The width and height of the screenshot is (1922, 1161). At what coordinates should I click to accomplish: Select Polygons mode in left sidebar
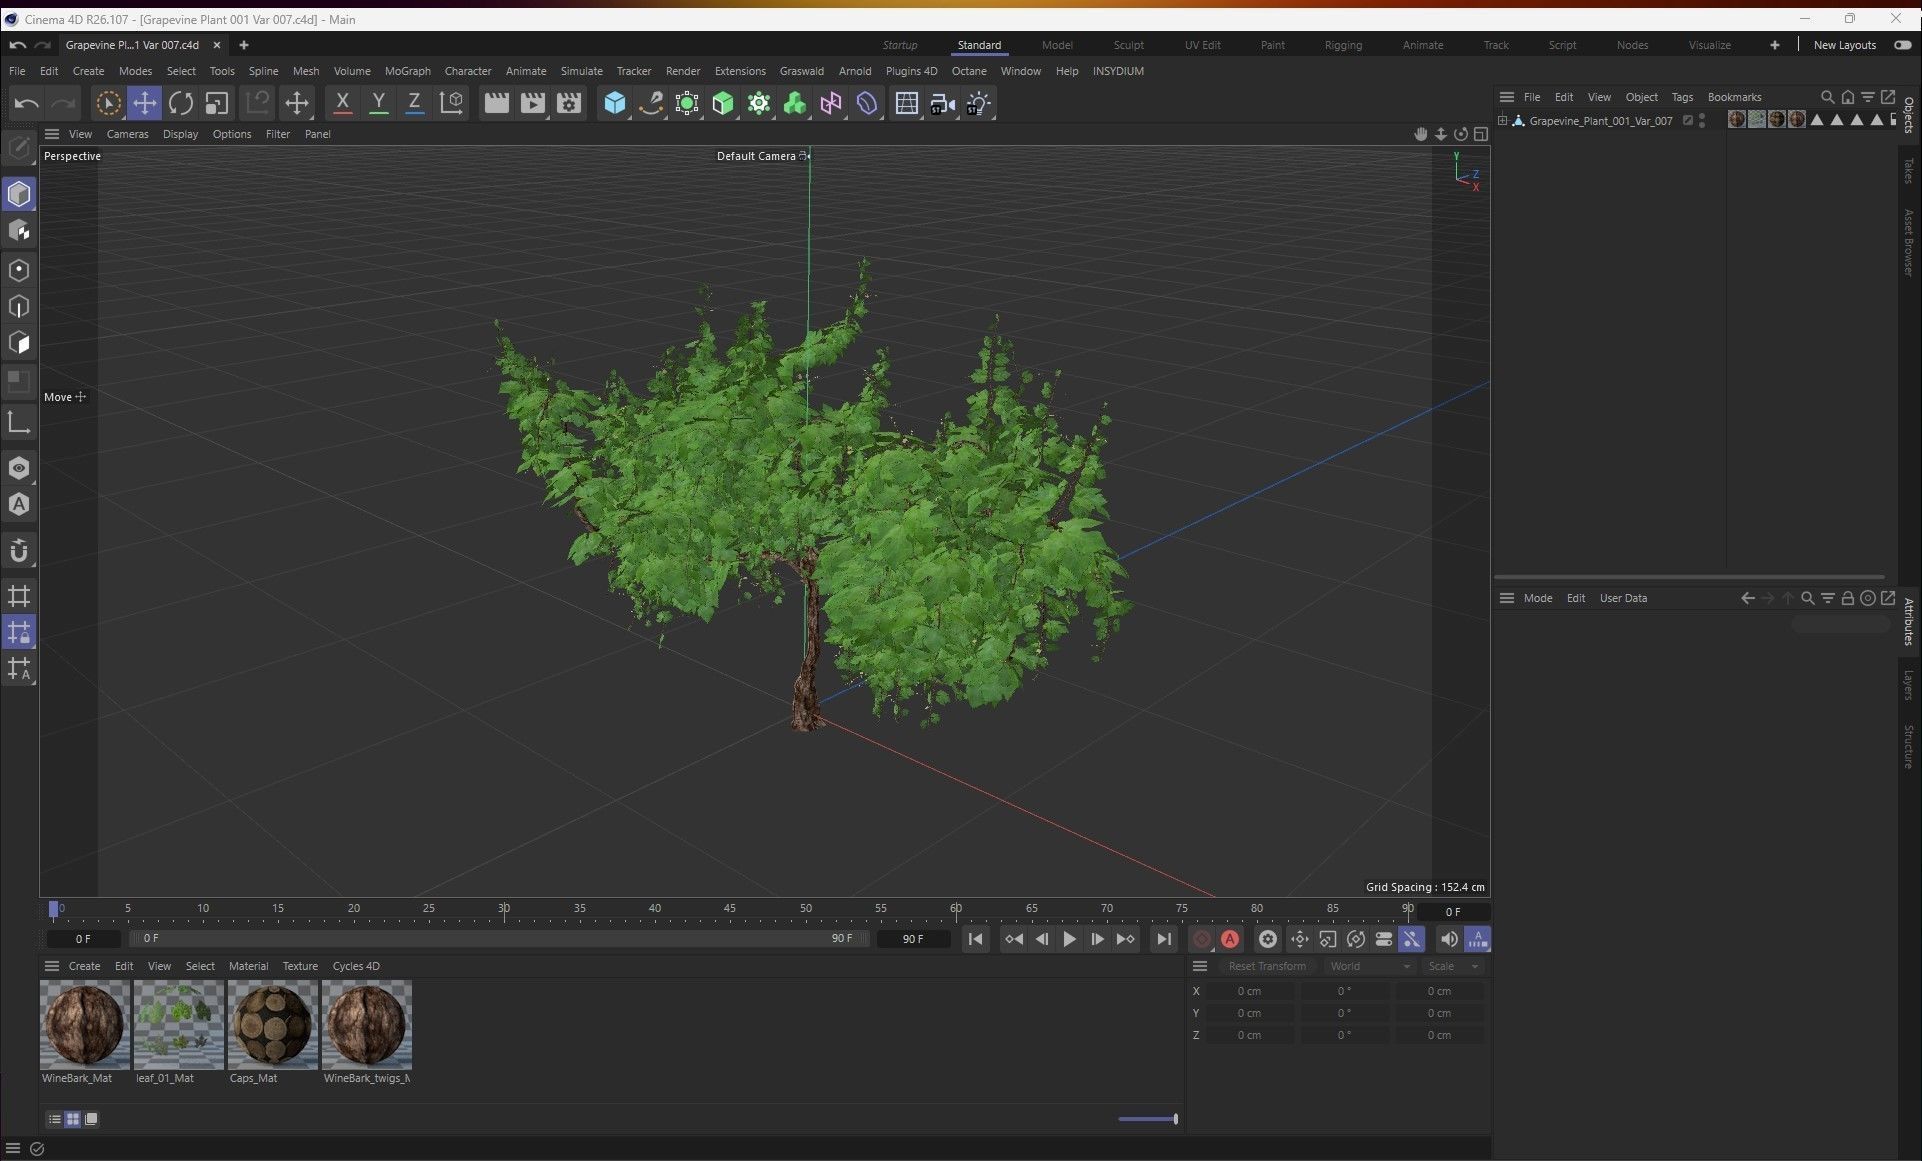coord(19,343)
